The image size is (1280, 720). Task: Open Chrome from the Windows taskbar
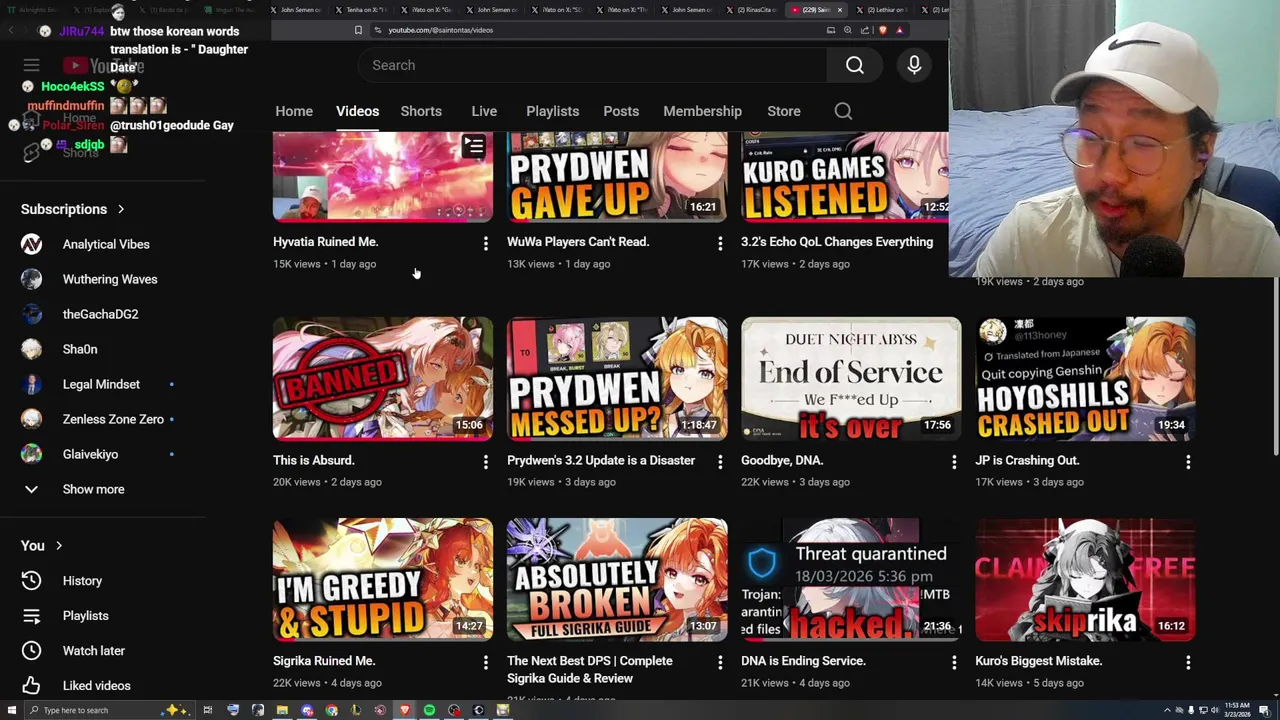(x=331, y=710)
